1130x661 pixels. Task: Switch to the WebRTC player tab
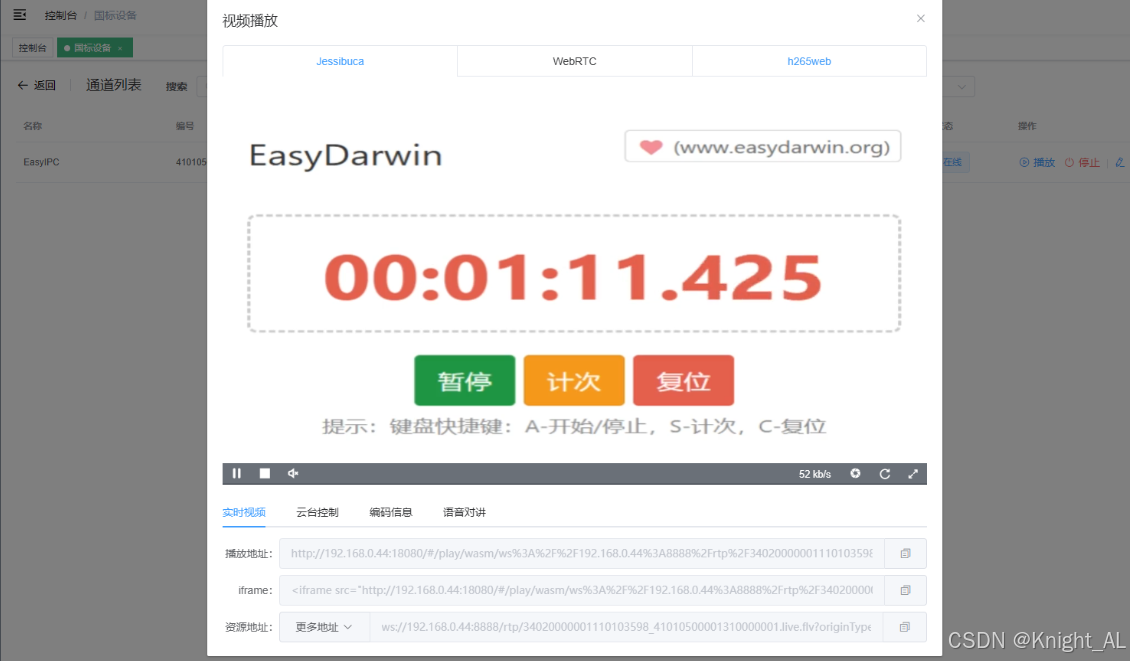tap(574, 61)
